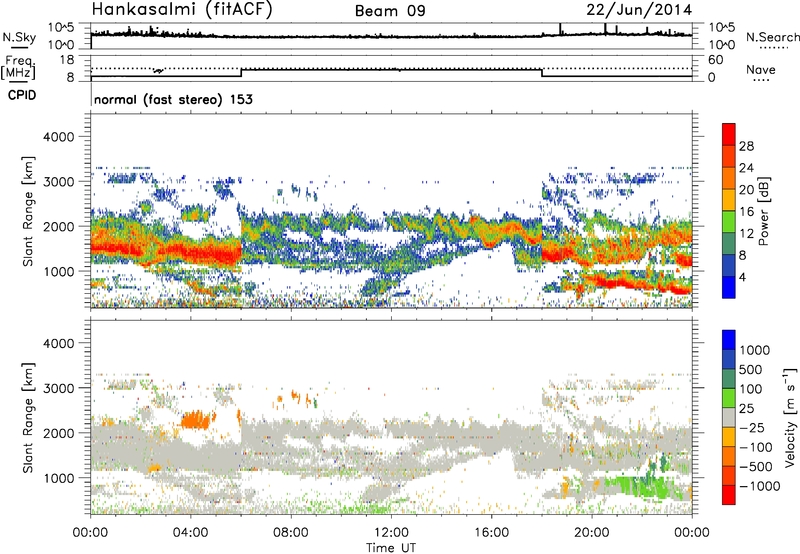The height and width of the screenshot is (554, 800).
Task: Click the '18' frequency axis tick label
Action: coord(66,60)
